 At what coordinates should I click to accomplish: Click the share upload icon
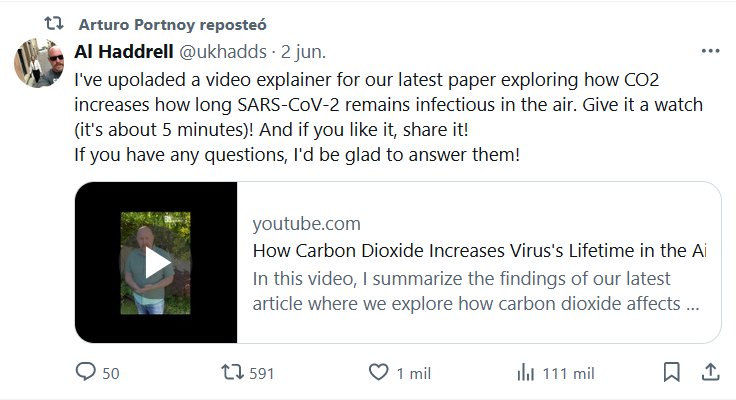coord(709,373)
